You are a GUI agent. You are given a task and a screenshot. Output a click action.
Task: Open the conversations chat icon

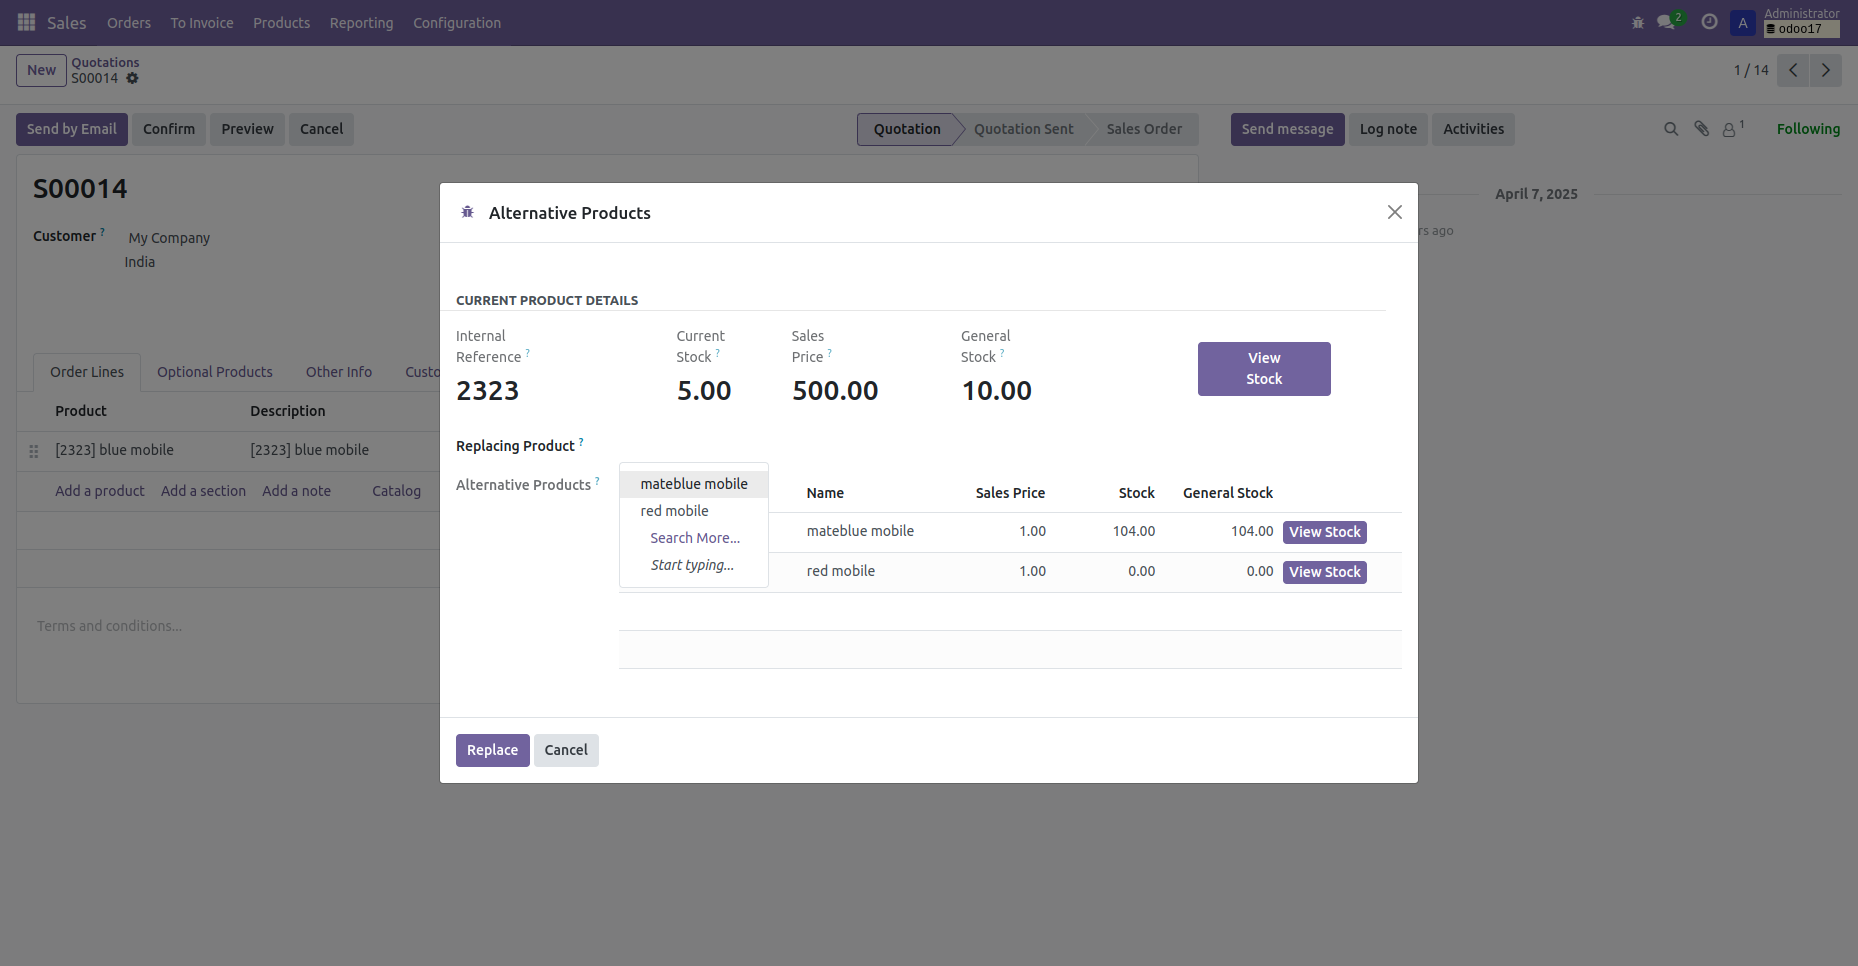tap(1666, 22)
